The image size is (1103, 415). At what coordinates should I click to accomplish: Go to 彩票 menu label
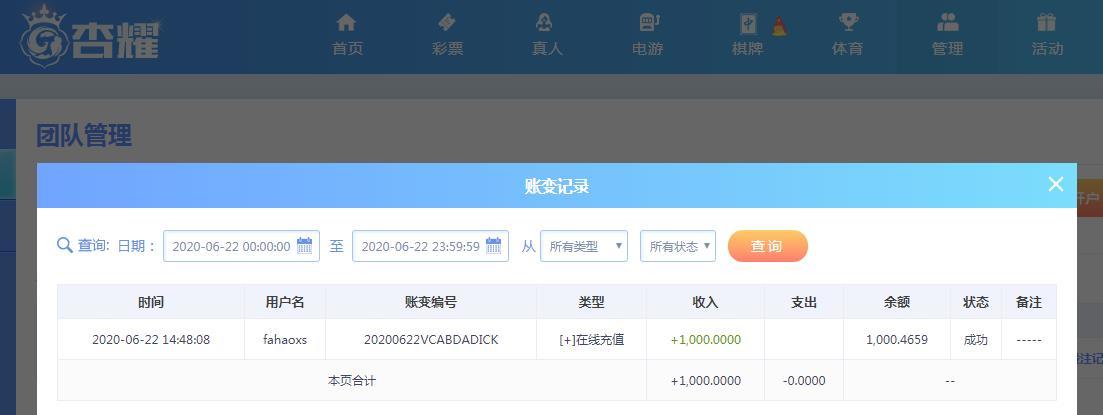coord(447,49)
